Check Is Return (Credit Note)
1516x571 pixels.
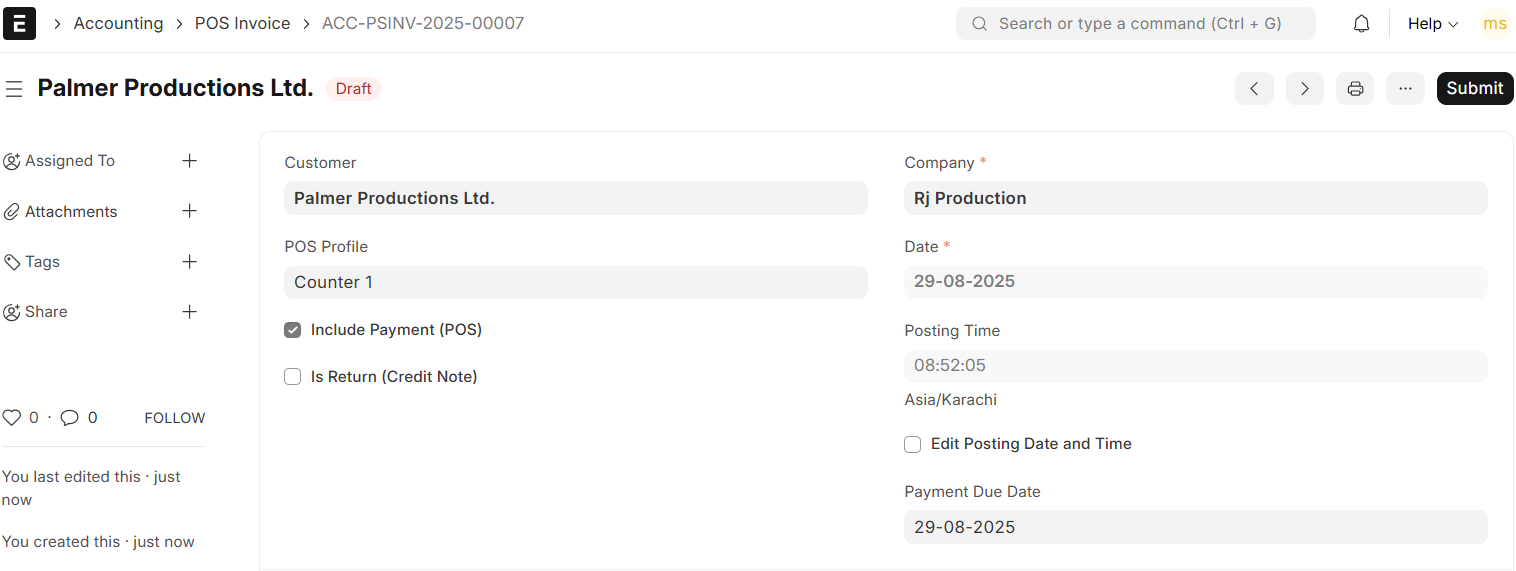pyautogui.click(x=293, y=377)
